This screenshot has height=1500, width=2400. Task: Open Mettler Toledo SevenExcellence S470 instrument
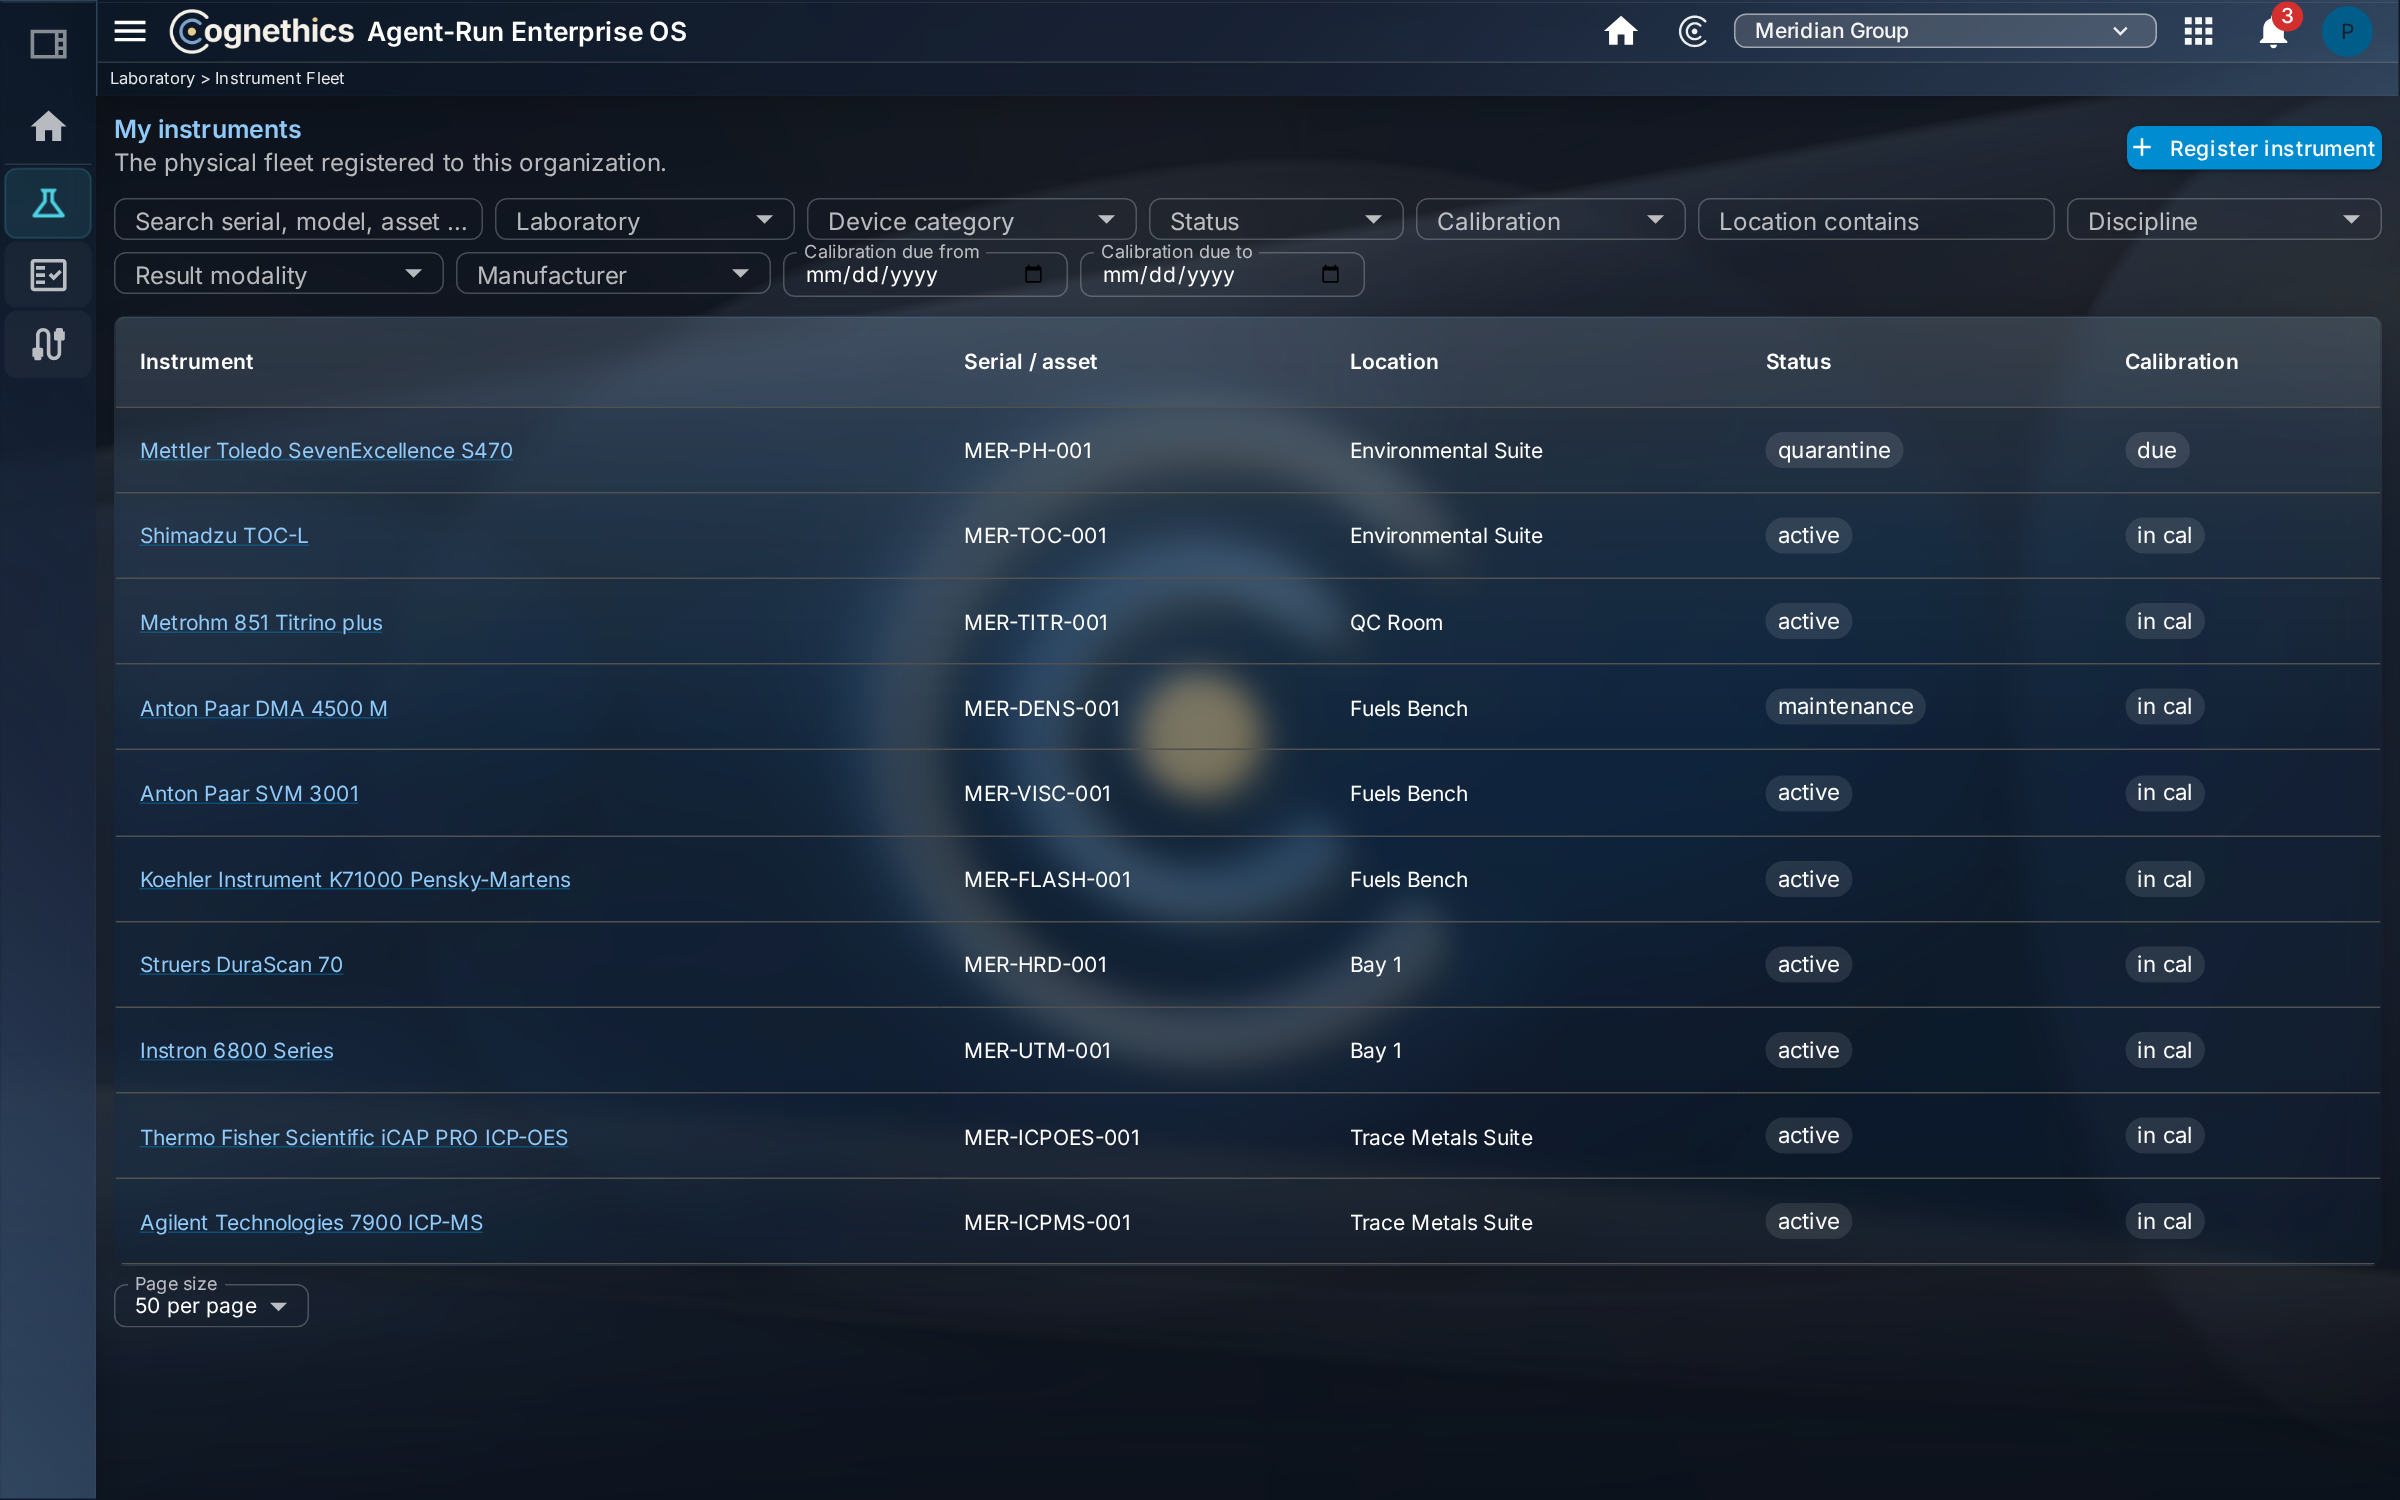tap(326, 450)
